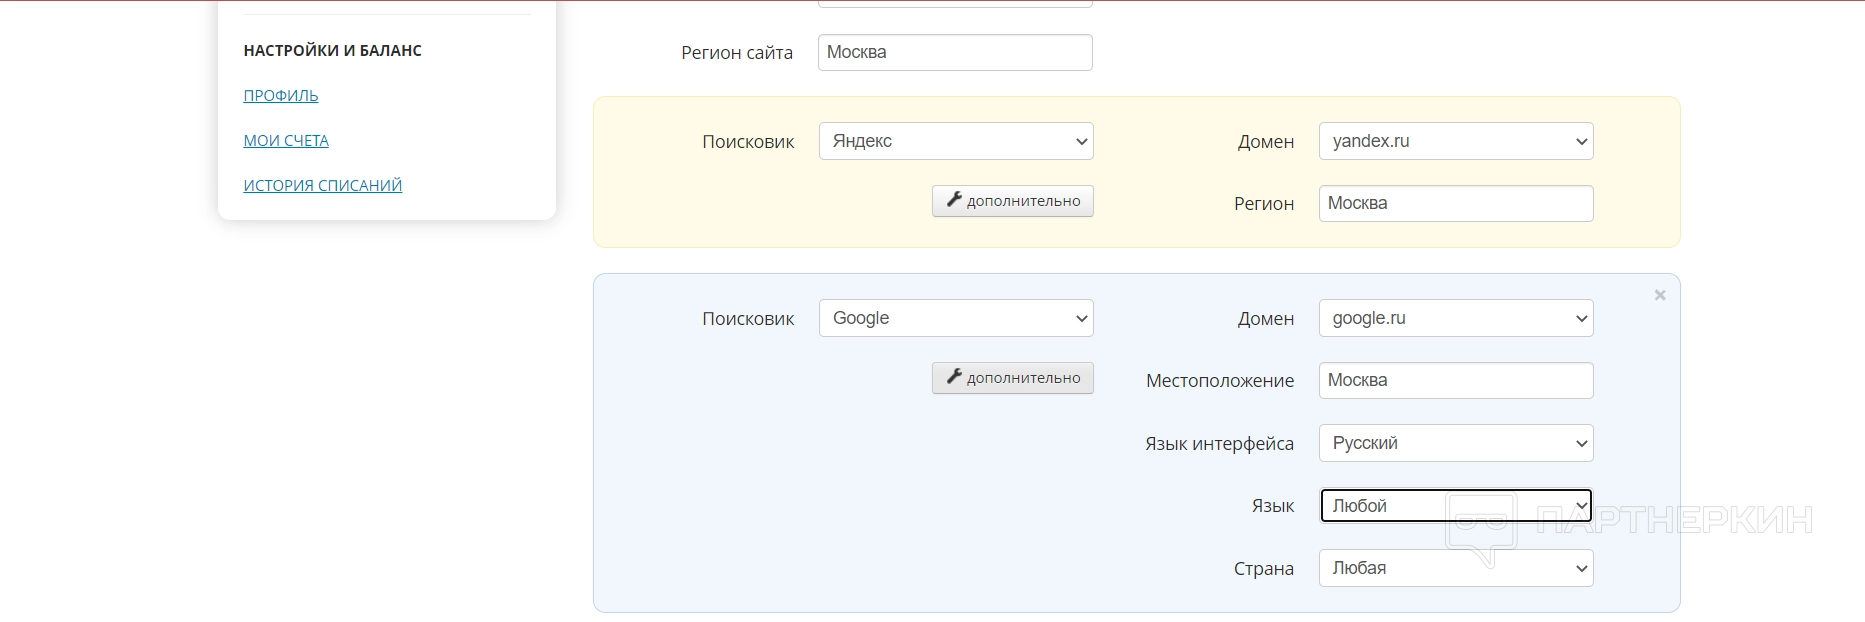Go to МОИ СЧЕТА
The width and height of the screenshot is (1865, 622).
[x=286, y=141]
